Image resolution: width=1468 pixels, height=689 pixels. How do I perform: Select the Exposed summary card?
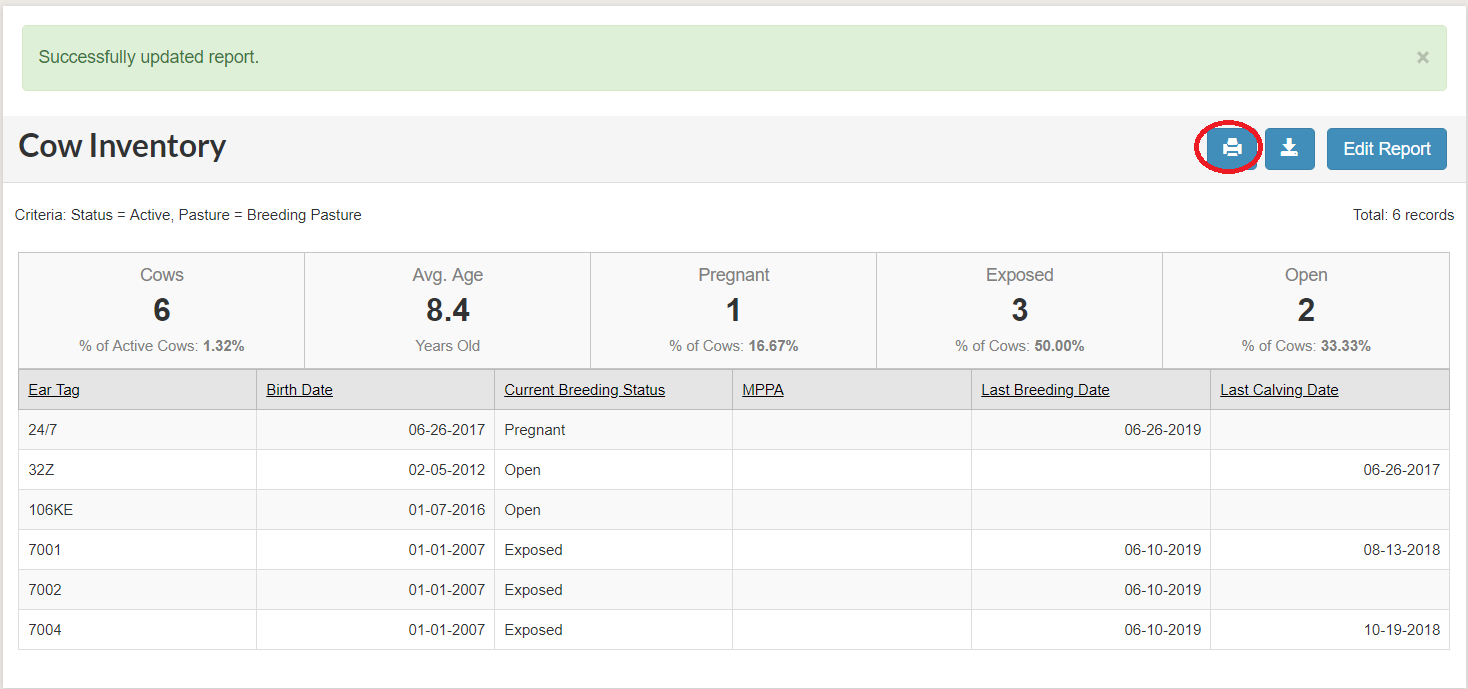pyautogui.click(x=1019, y=309)
